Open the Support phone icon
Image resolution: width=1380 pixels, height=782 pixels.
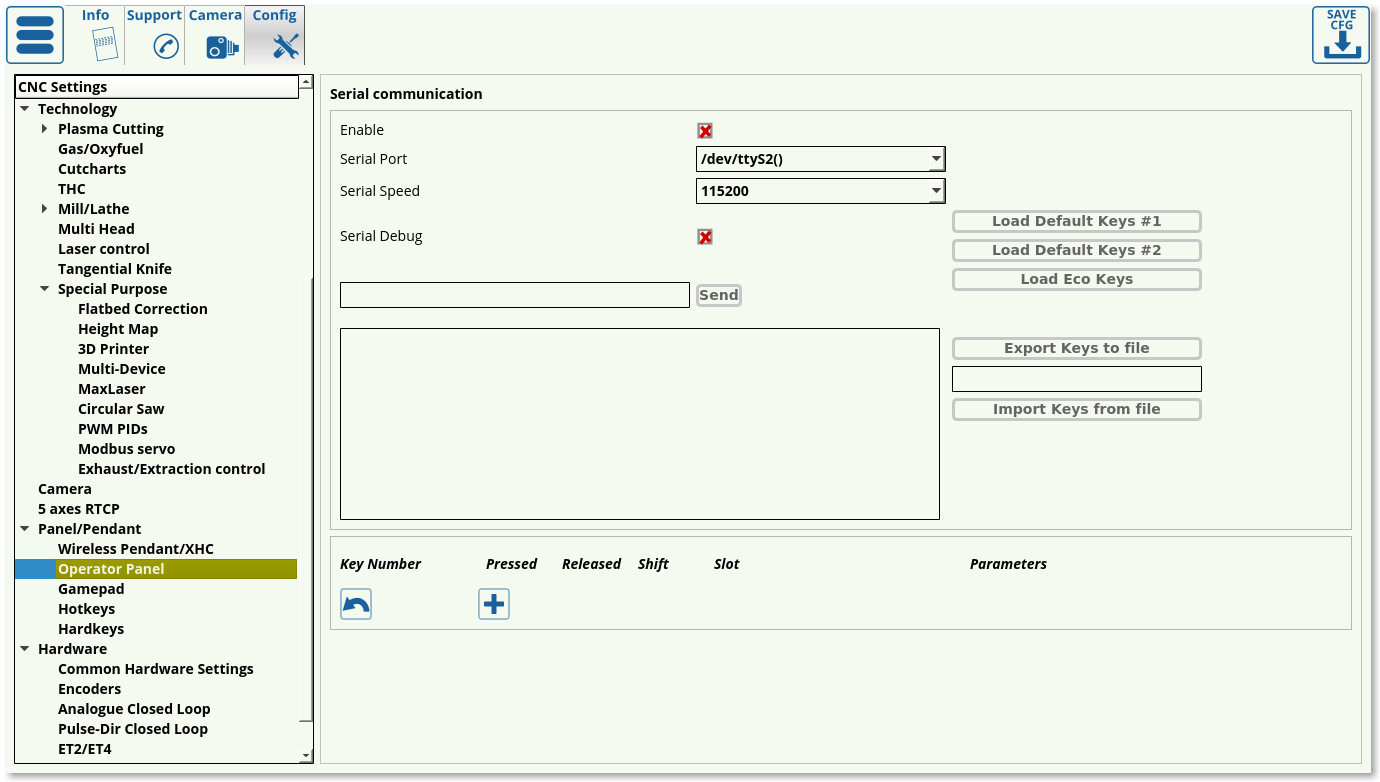pyautogui.click(x=165, y=46)
